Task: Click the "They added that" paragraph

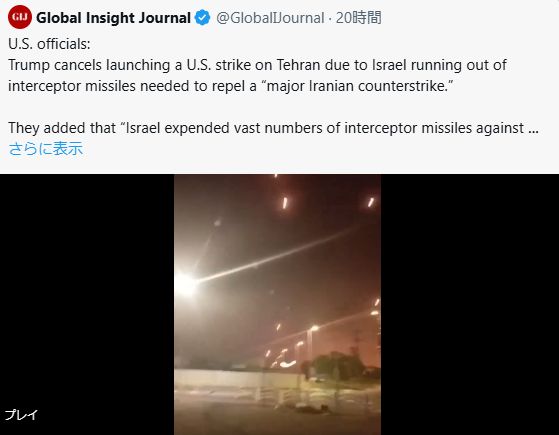Action: coord(273,128)
